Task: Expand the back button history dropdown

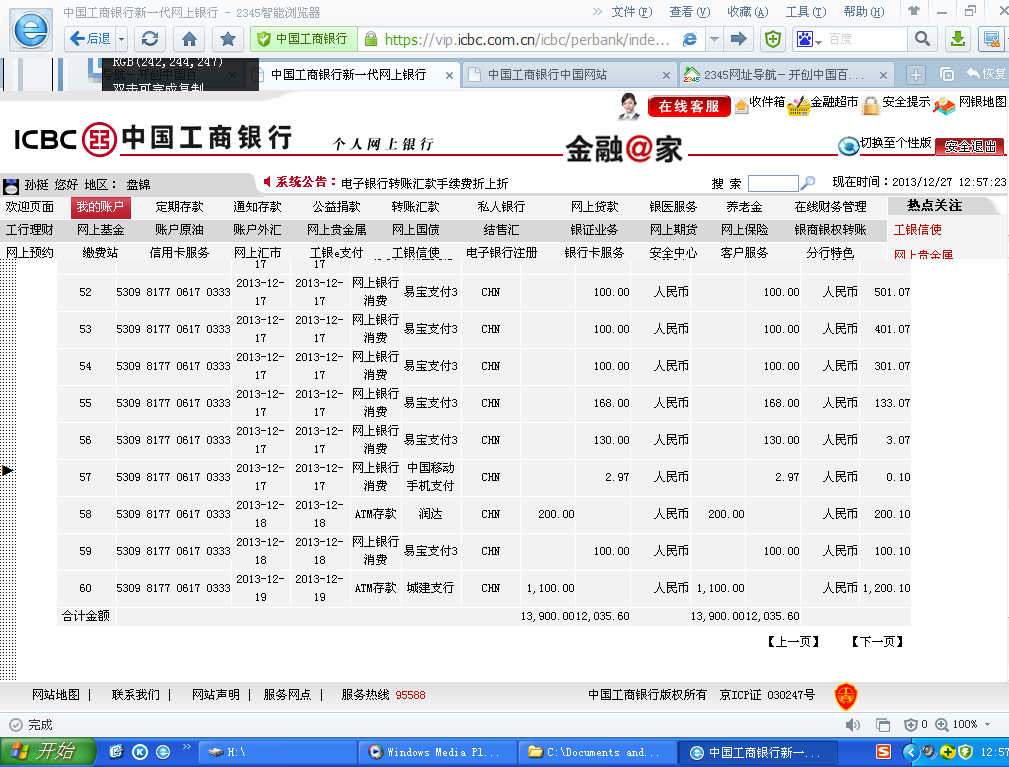Action: coord(122,39)
